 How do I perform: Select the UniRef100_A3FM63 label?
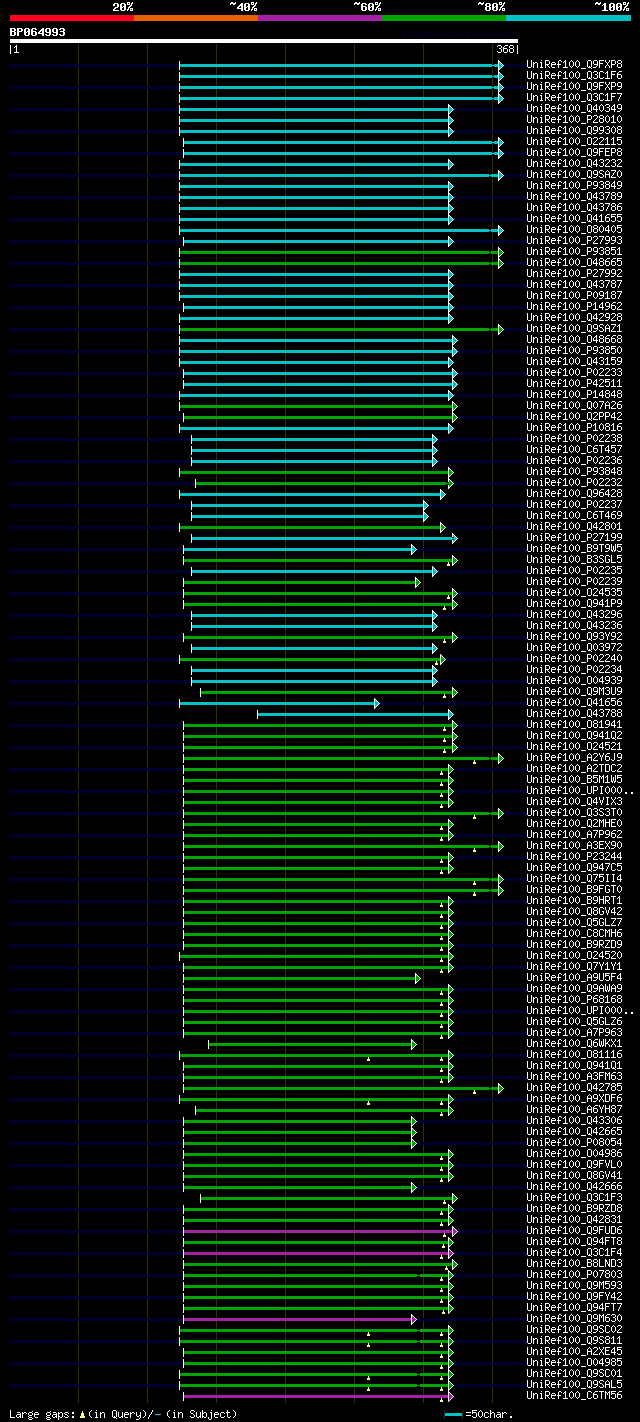574,1076
